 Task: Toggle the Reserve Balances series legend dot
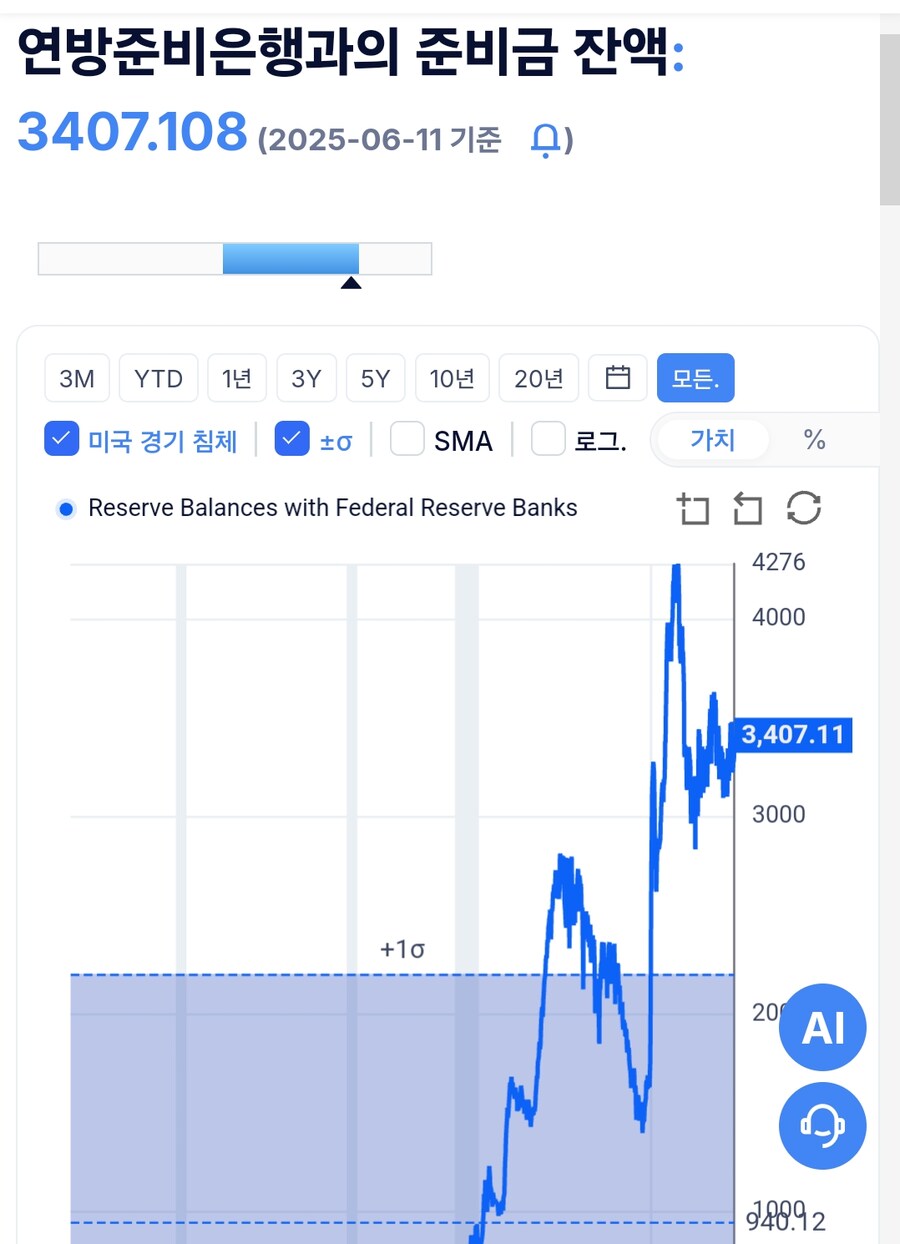tap(66, 509)
